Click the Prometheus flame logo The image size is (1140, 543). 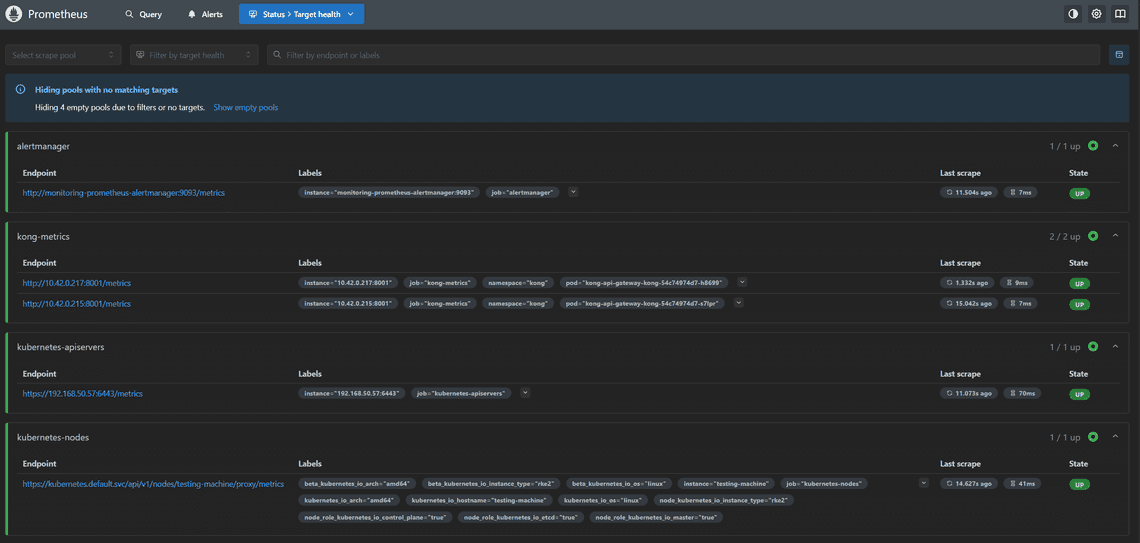tap(14, 15)
